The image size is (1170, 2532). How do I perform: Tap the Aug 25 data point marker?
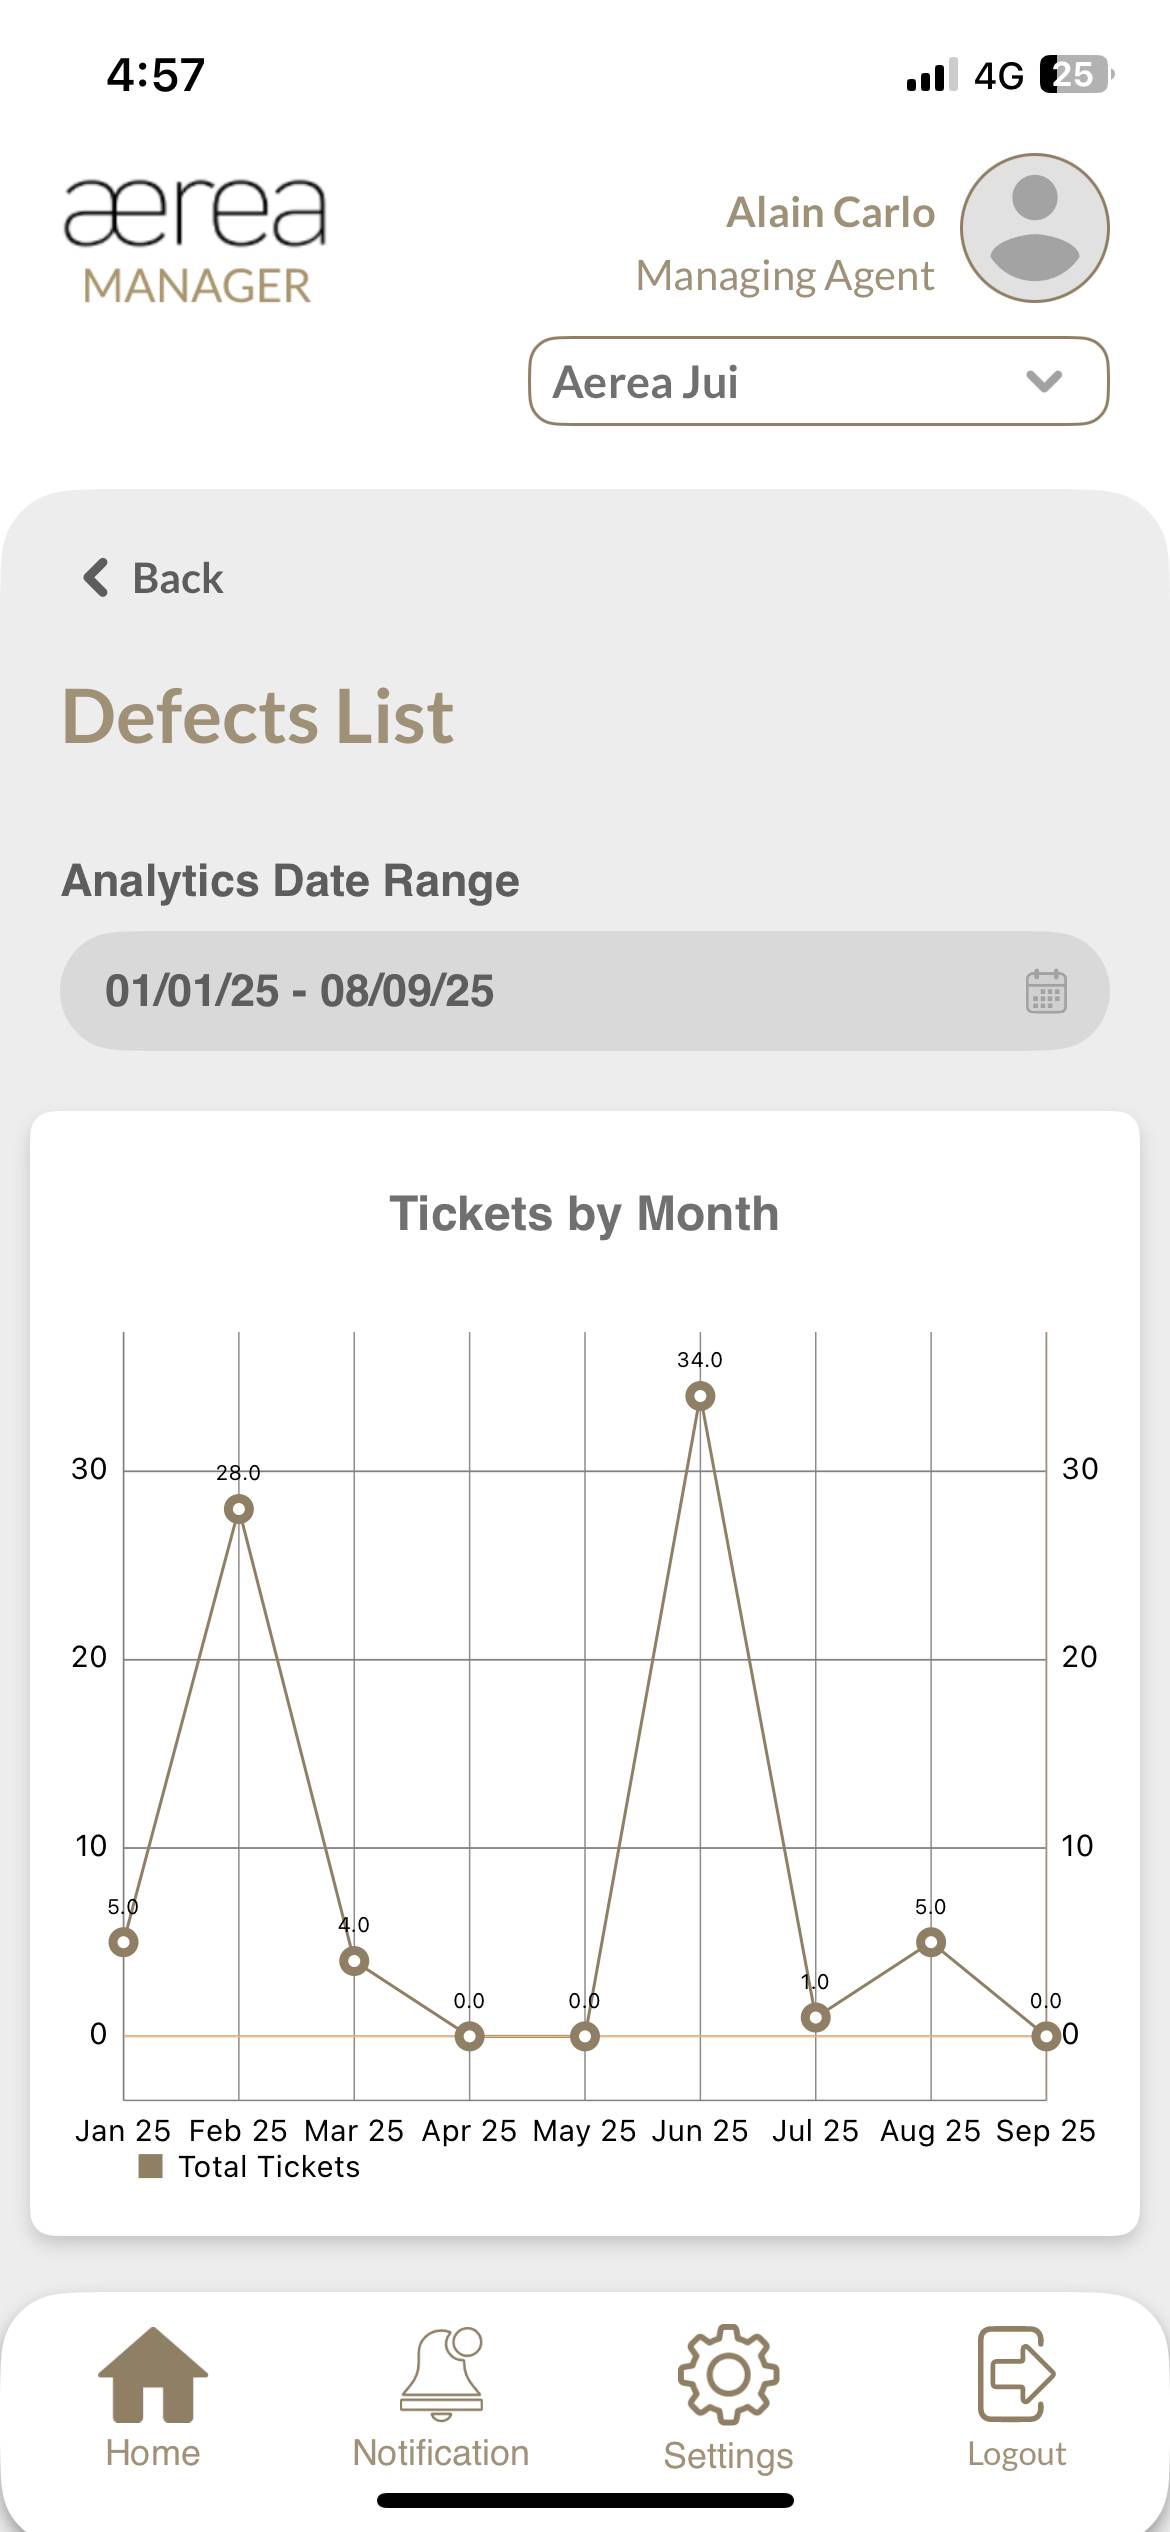coord(931,1942)
